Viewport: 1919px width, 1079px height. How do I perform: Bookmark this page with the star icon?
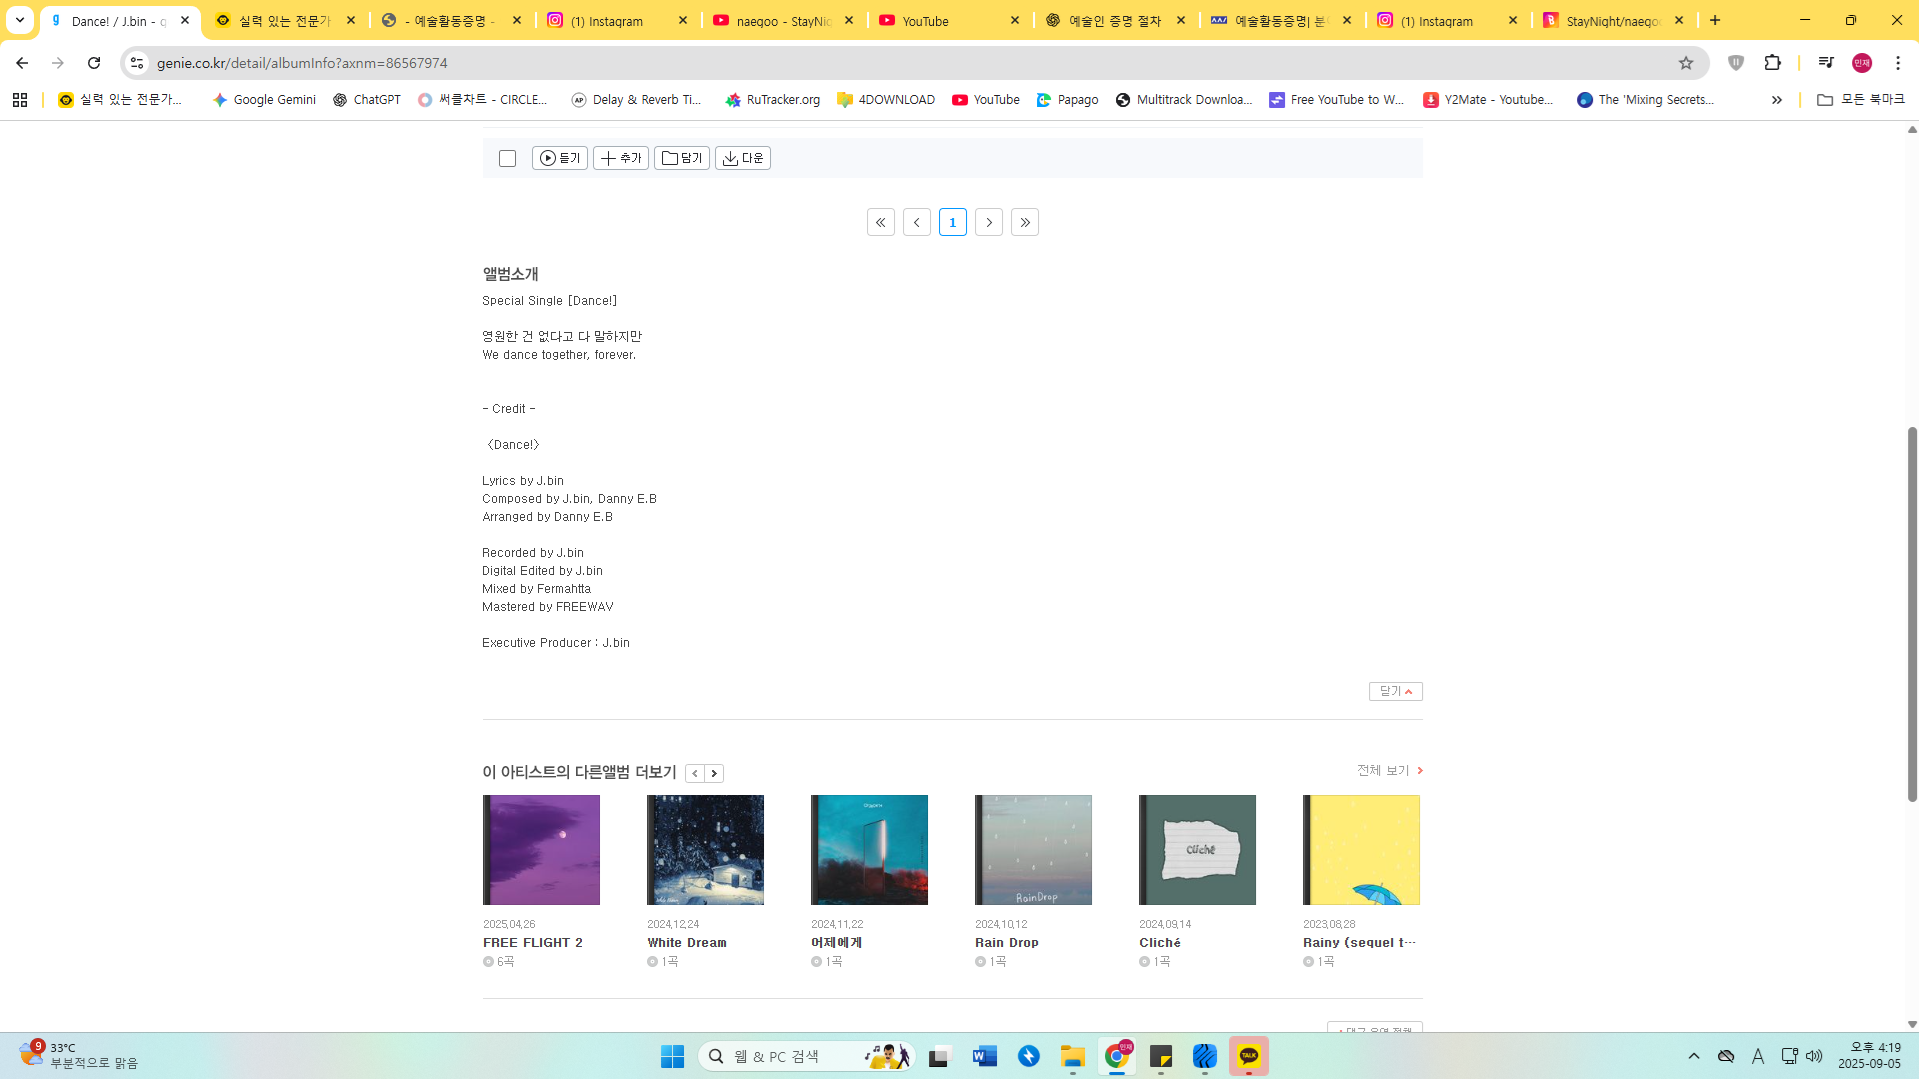tap(1686, 63)
